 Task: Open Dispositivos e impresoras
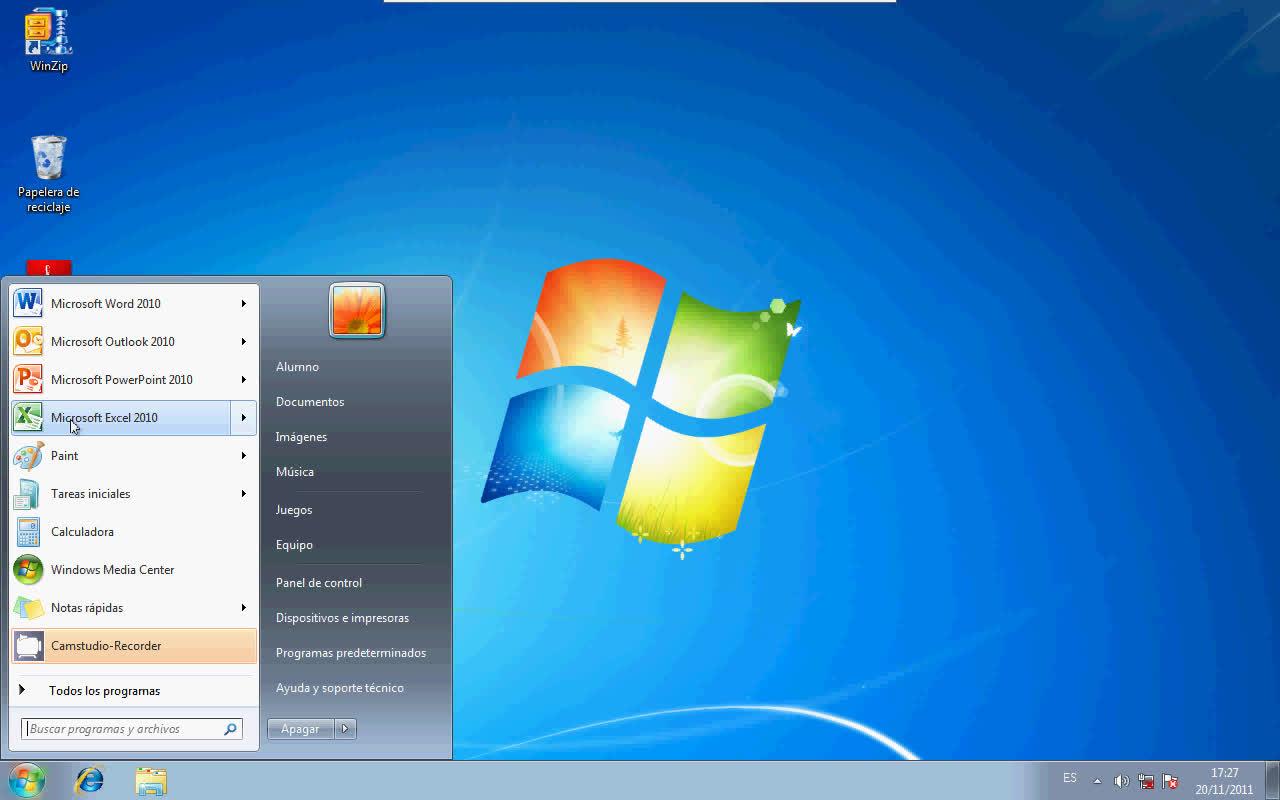click(342, 618)
